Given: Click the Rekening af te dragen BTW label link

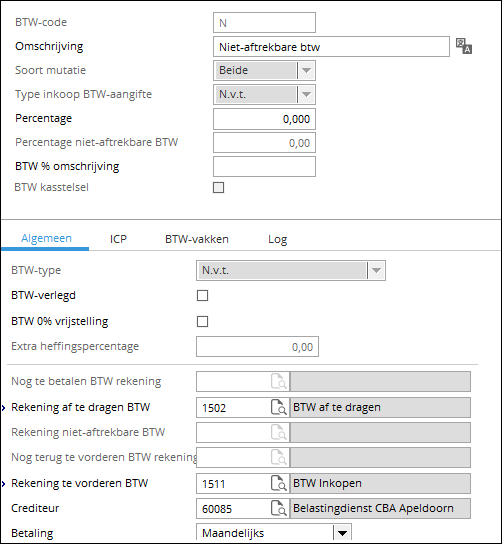Looking at the screenshot, I should [80, 407].
